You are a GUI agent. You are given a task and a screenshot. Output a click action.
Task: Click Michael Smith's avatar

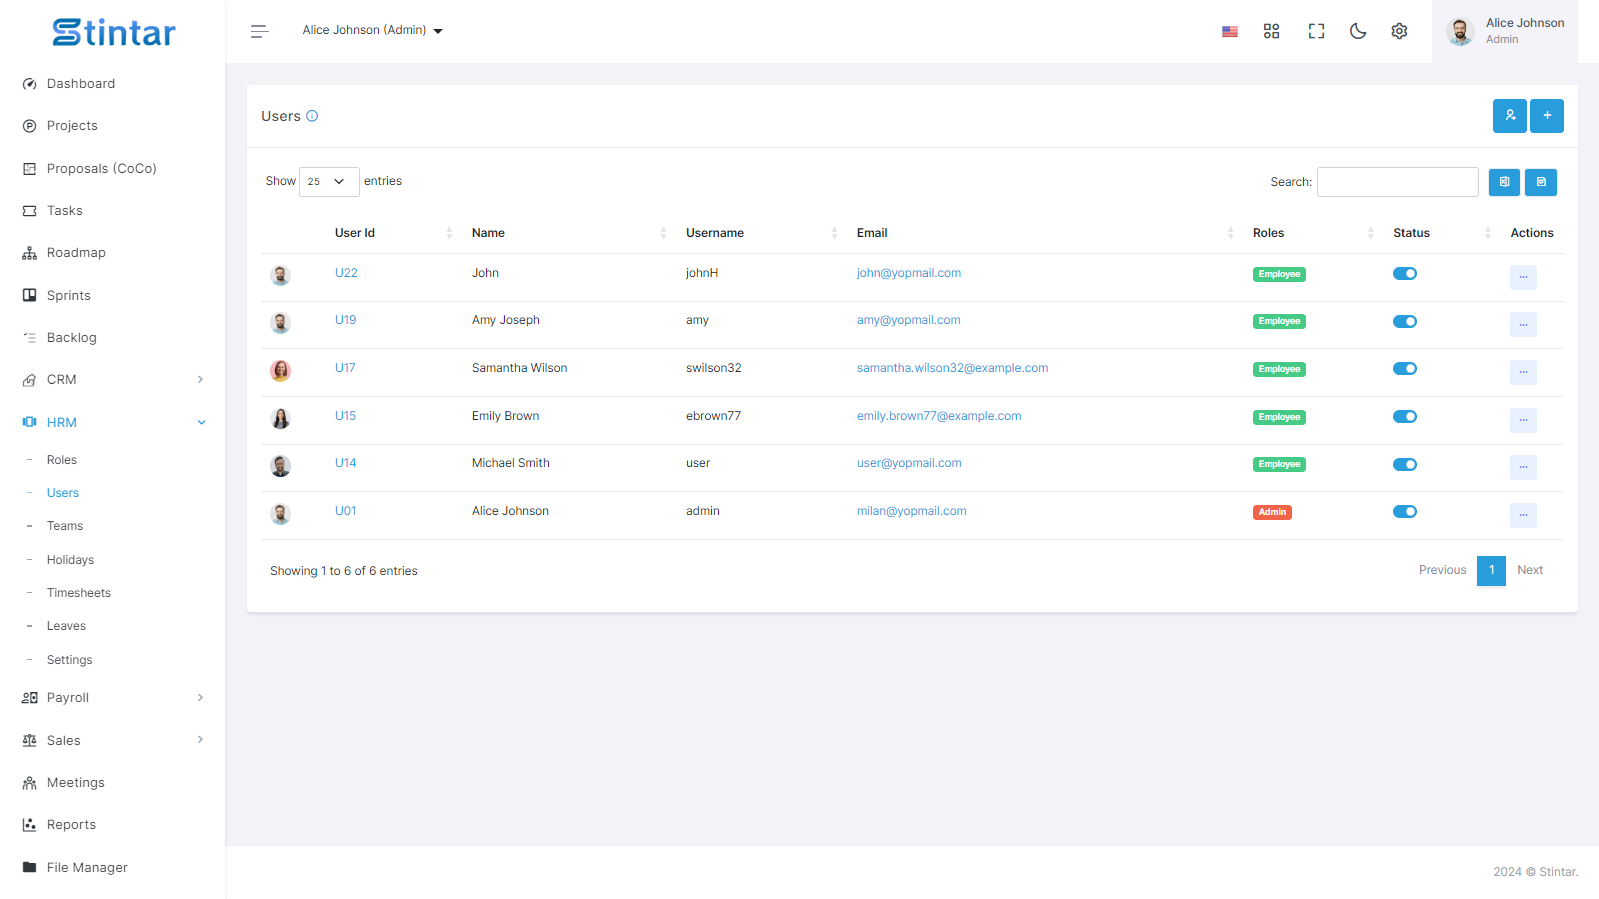[281, 466]
